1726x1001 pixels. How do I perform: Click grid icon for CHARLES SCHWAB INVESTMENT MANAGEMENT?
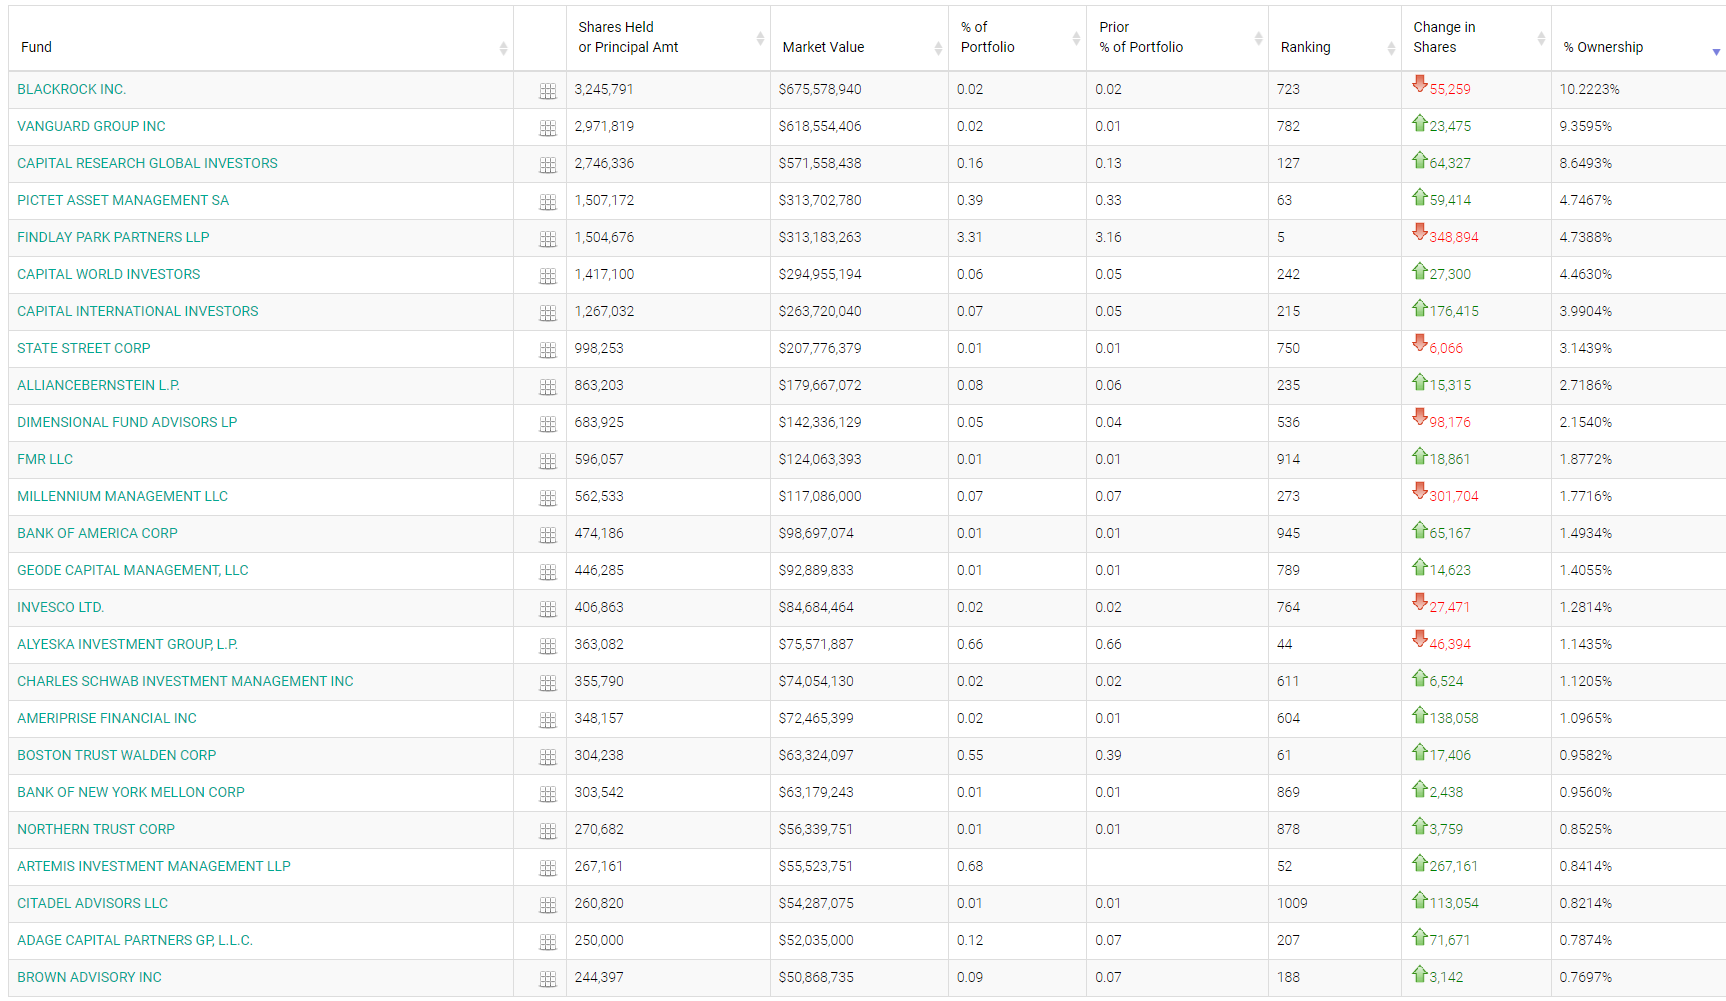(x=548, y=683)
